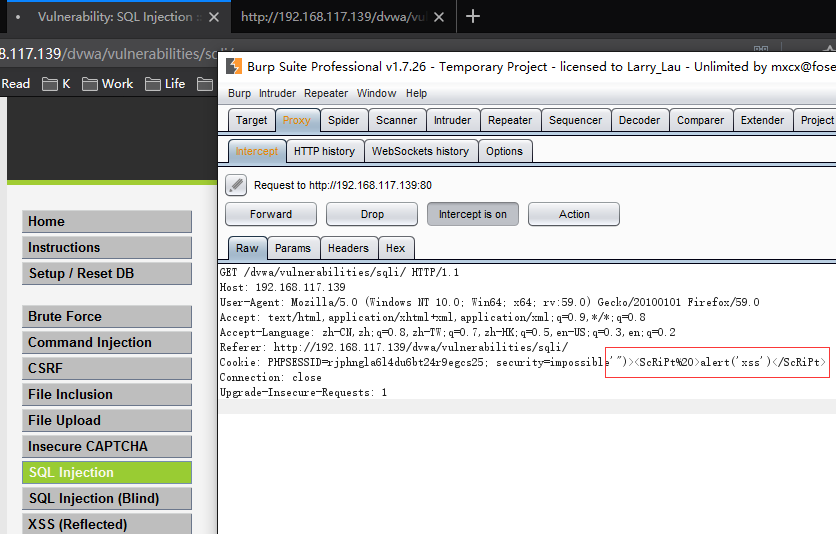Go to File Inclusion page
Viewport: 836px width, 534px height.
[107, 394]
